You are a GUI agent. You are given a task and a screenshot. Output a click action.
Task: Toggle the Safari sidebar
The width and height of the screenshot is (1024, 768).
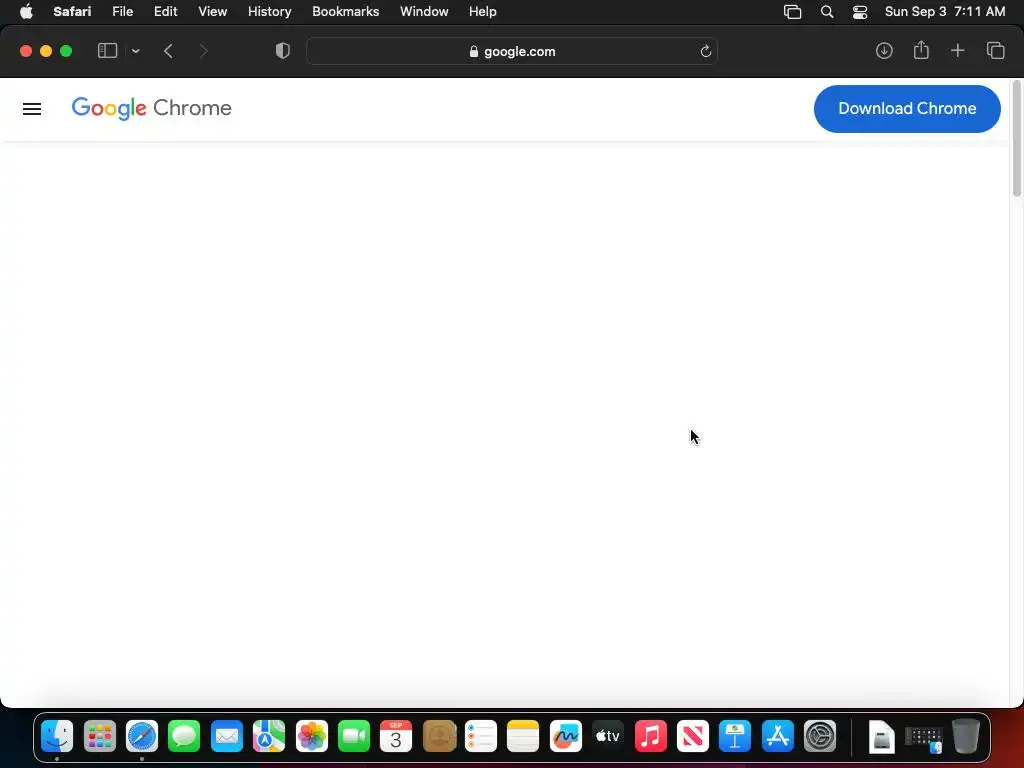[107, 51]
